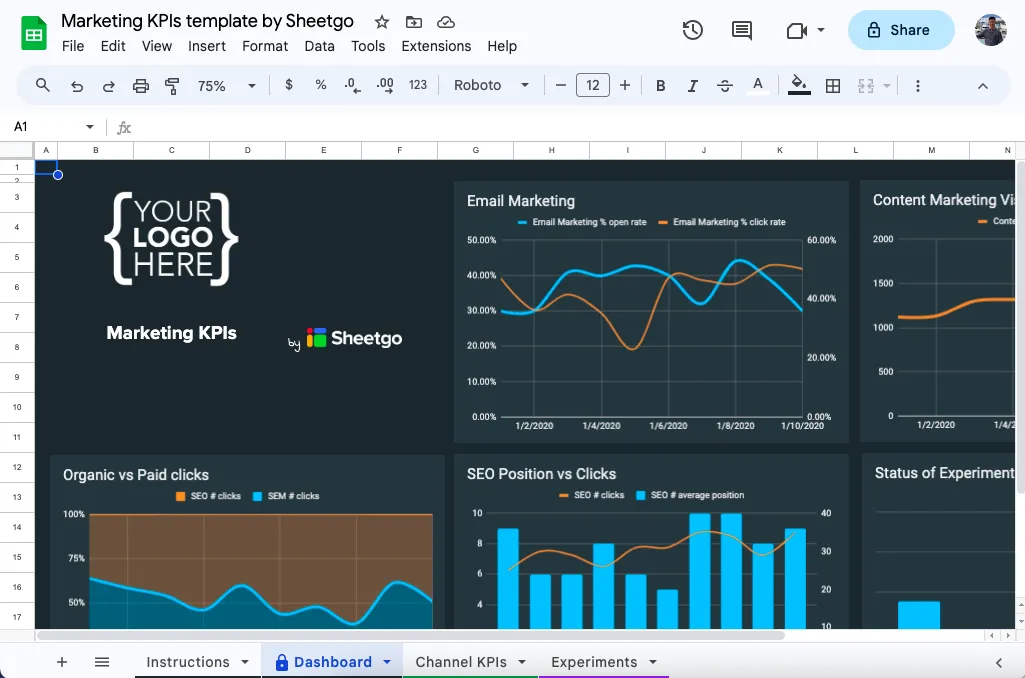Open the View menu
The height and width of the screenshot is (678, 1025).
[157, 46]
